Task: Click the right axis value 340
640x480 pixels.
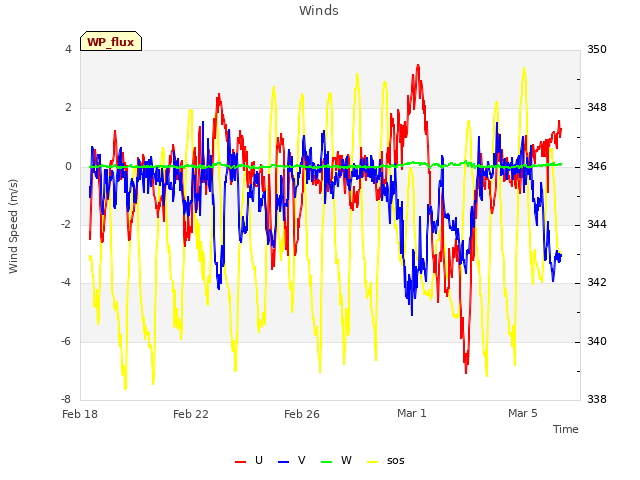Action: click(x=597, y=341)
